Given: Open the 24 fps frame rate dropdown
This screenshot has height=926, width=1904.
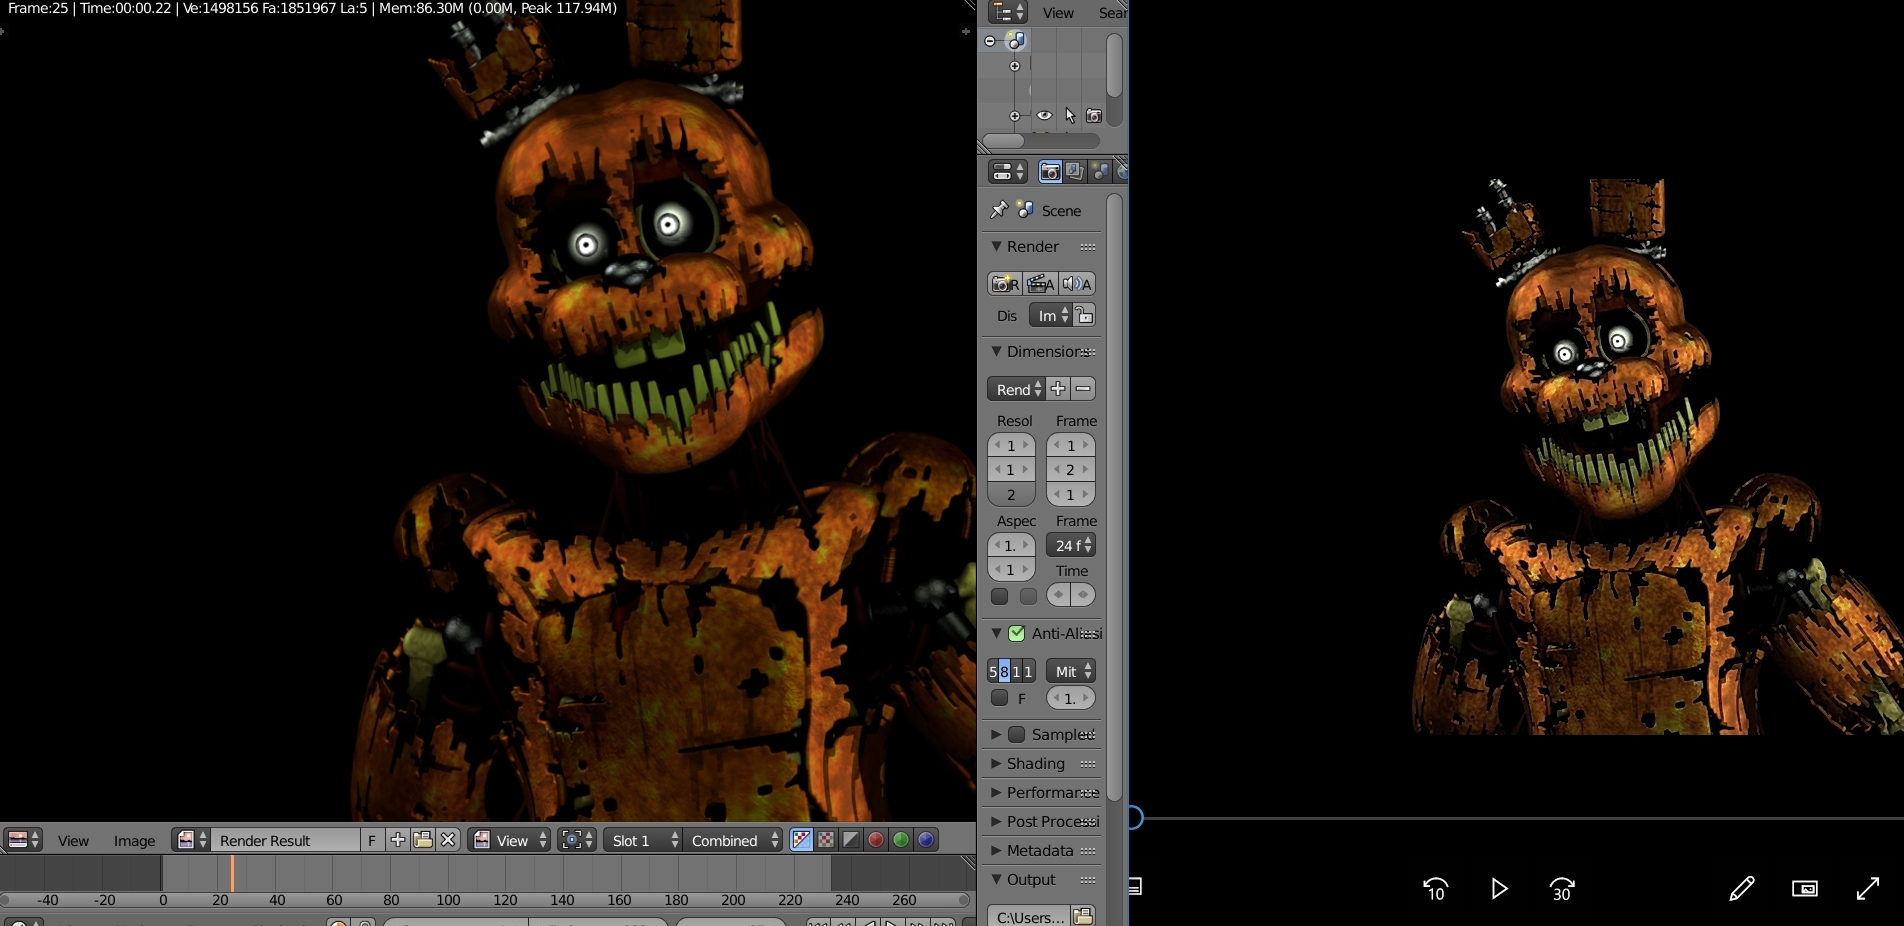Looking at the screenshot, I should pos(1071,545).
